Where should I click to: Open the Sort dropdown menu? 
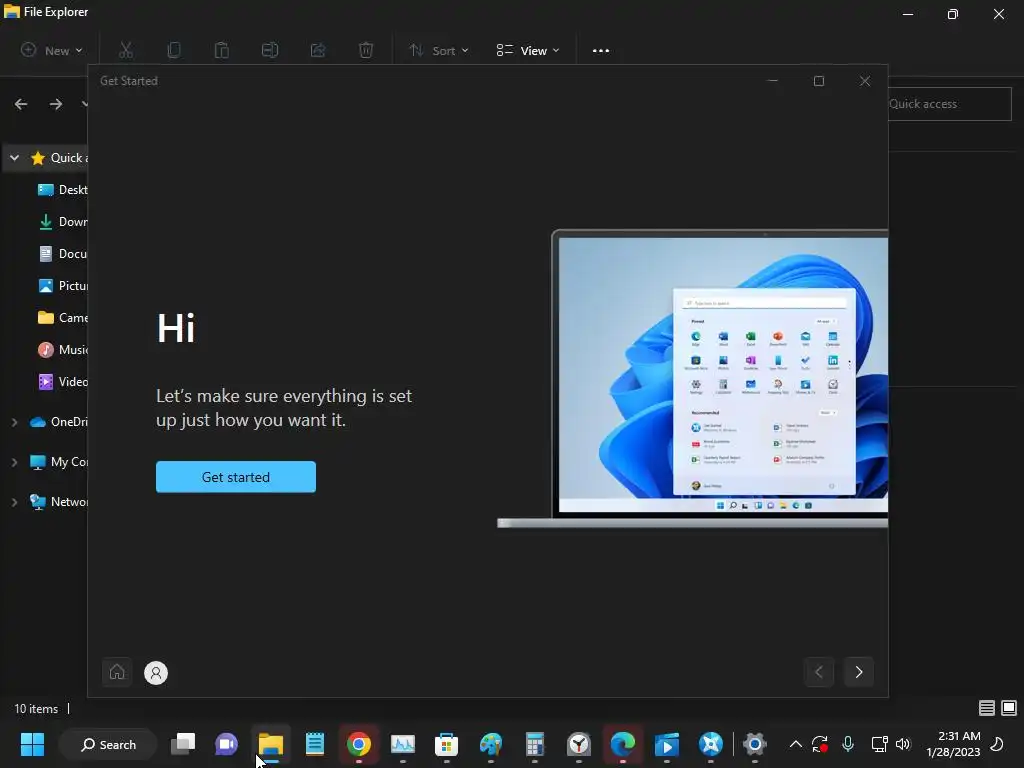pos(439,50)
